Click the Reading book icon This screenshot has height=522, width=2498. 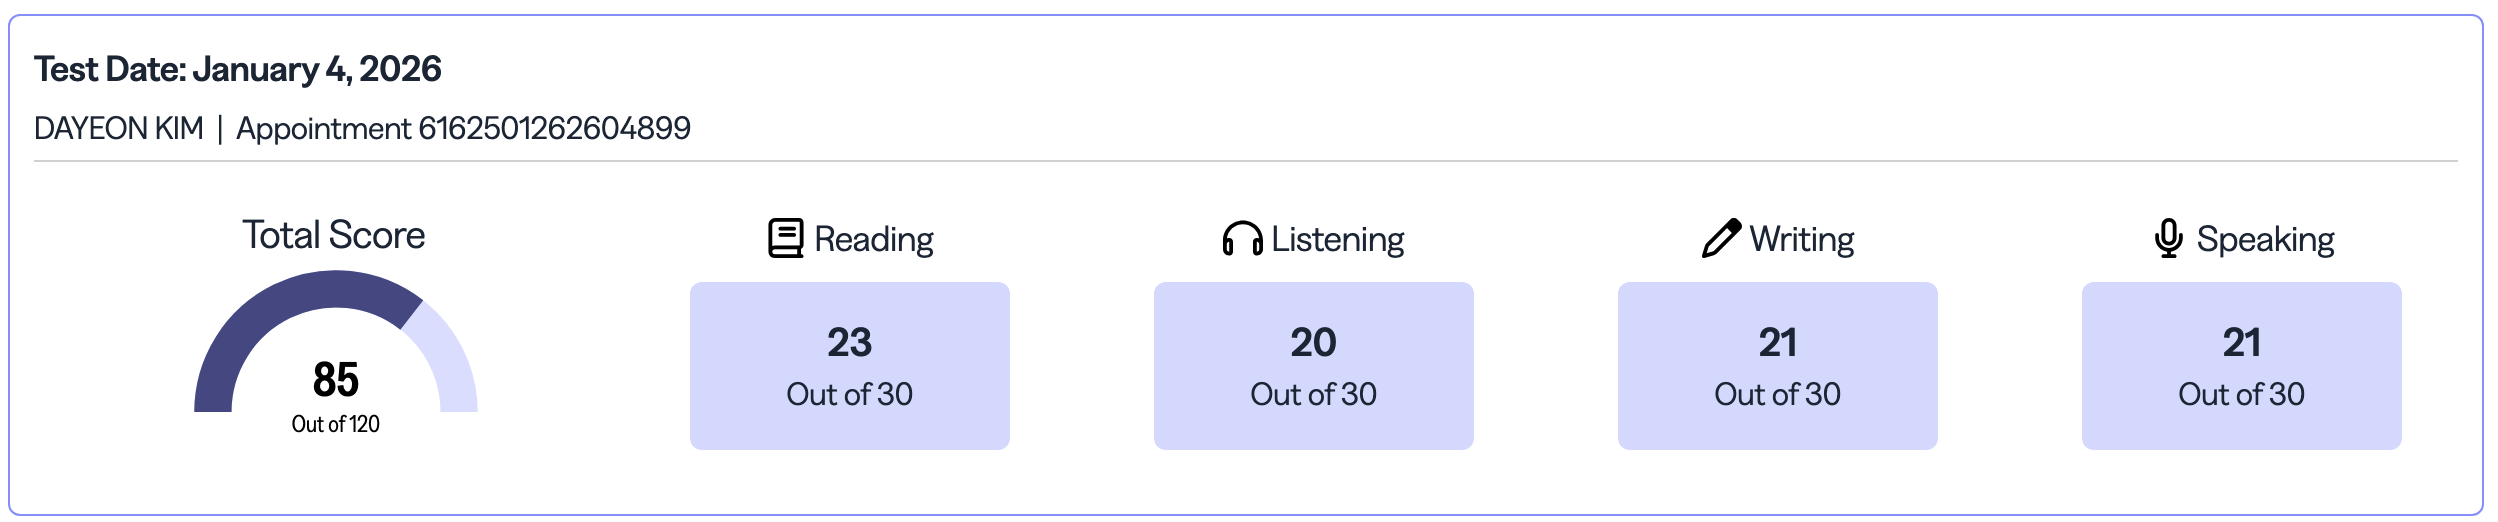coord(785,239)
